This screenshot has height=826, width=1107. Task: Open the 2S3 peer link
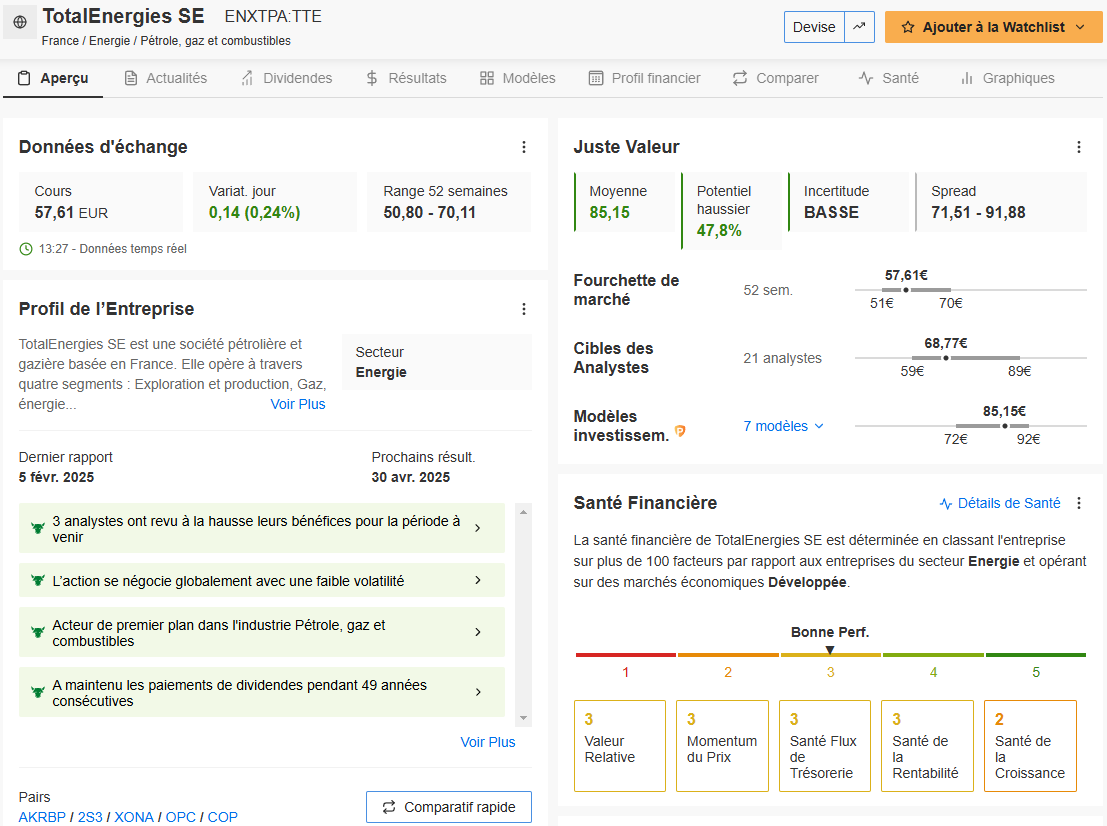90,817
